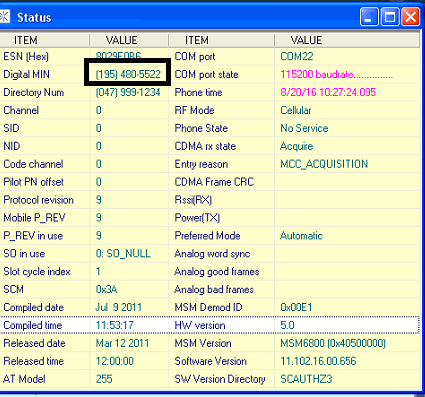Click the MSM Version label
Image resolution: width=425 pixels, height=397 pixels.
pos(203,343)
